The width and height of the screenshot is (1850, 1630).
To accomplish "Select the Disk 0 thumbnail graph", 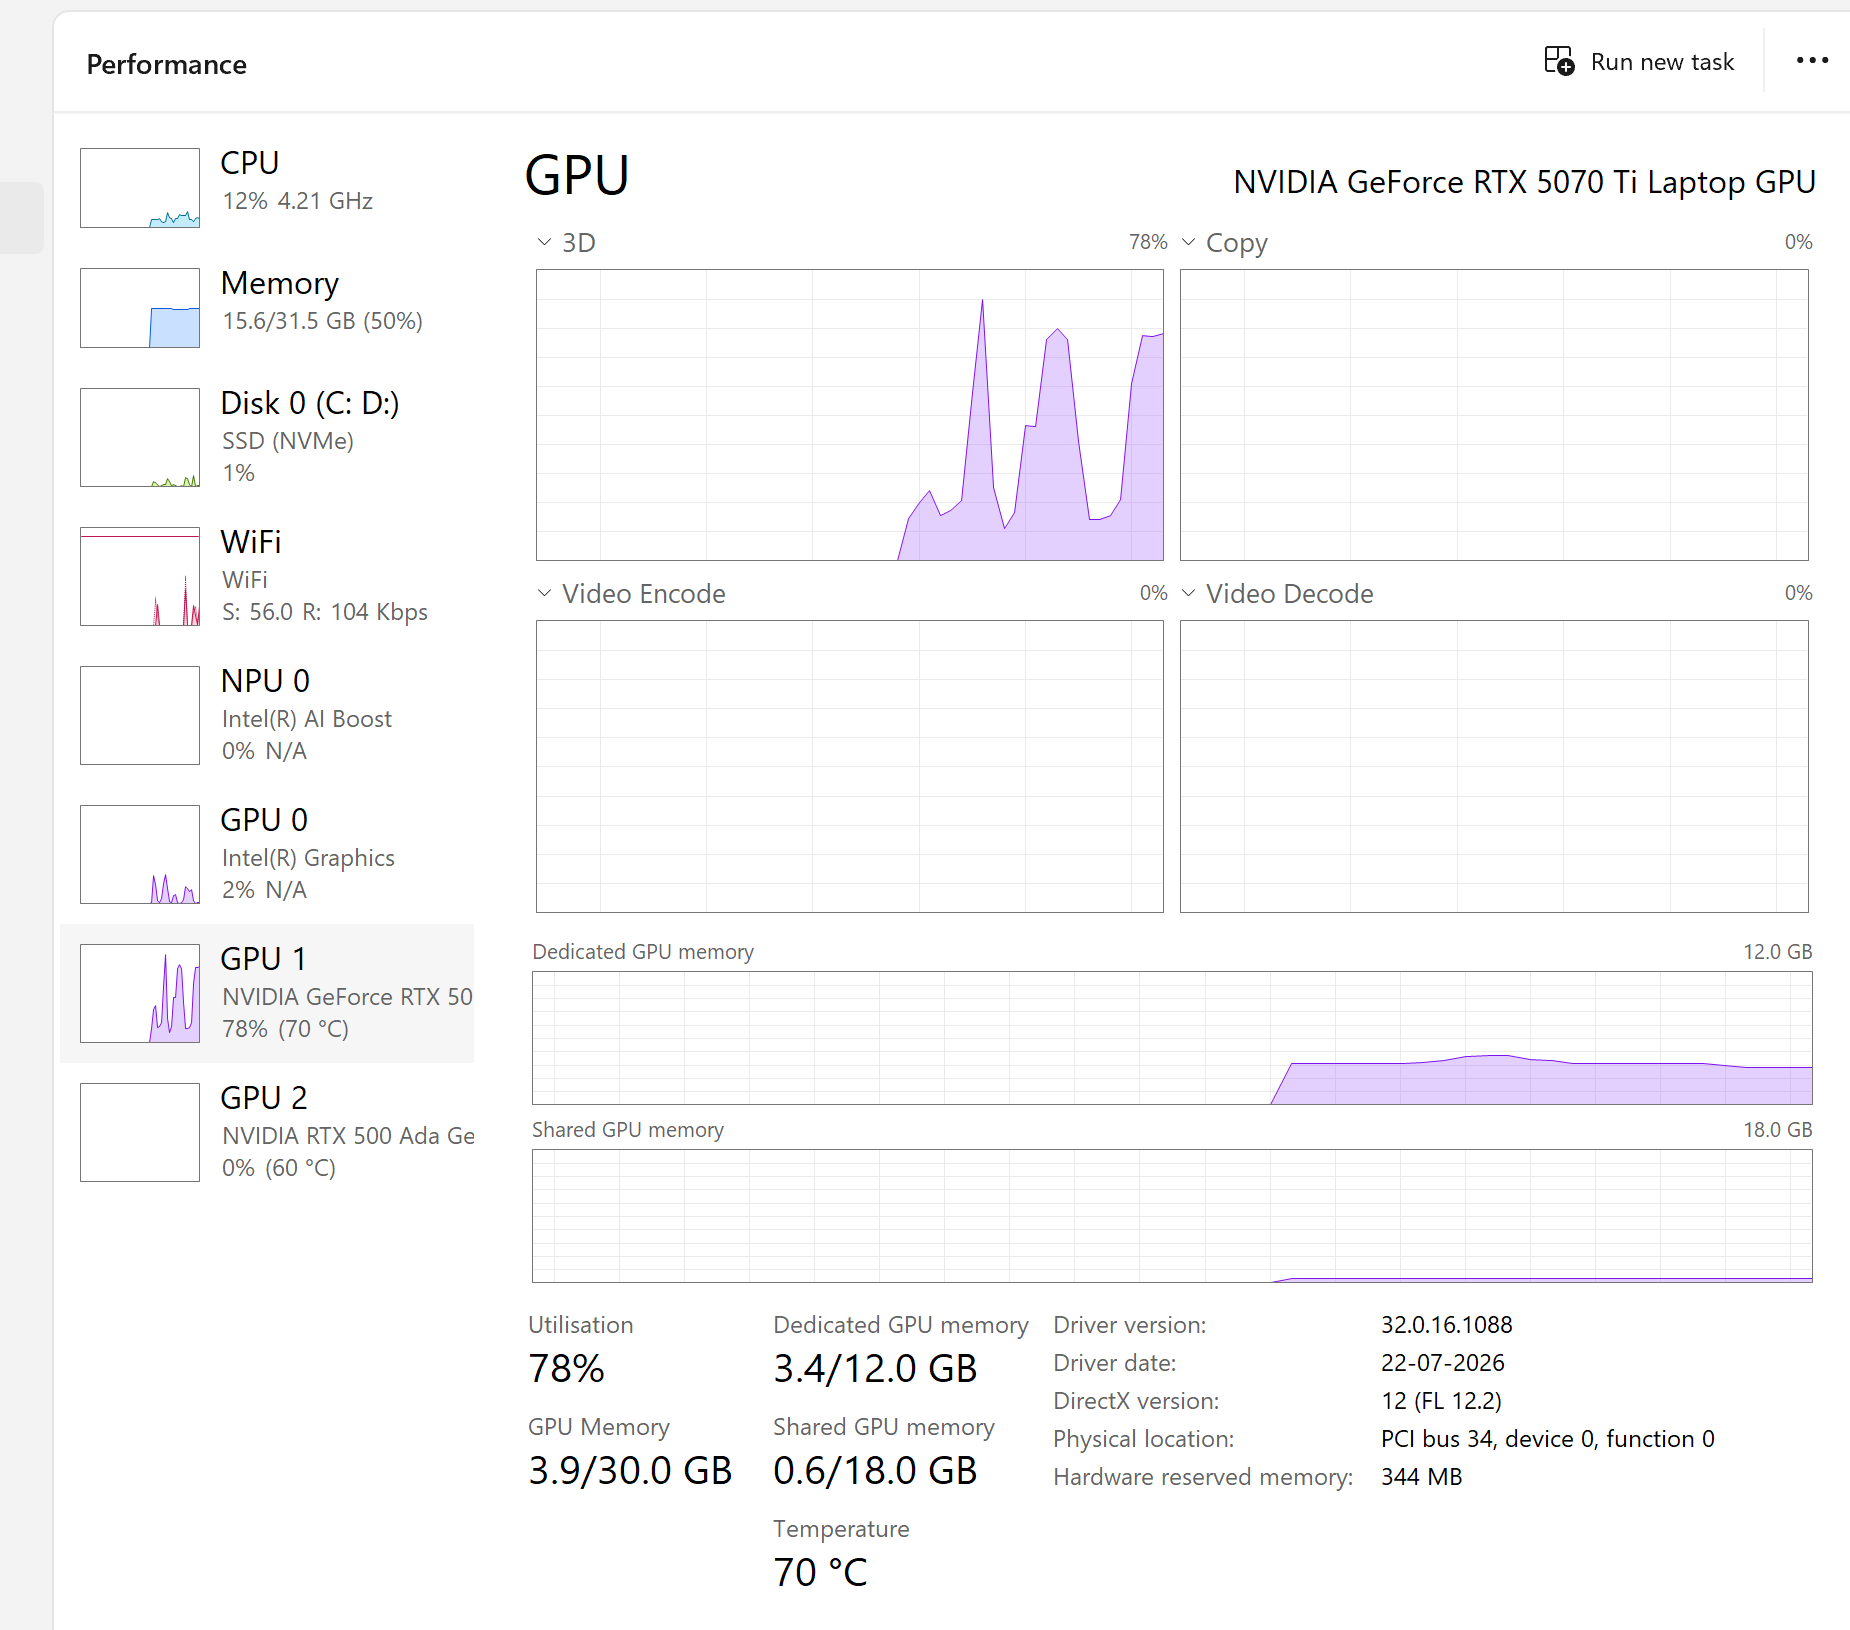I will pos(140,437).
